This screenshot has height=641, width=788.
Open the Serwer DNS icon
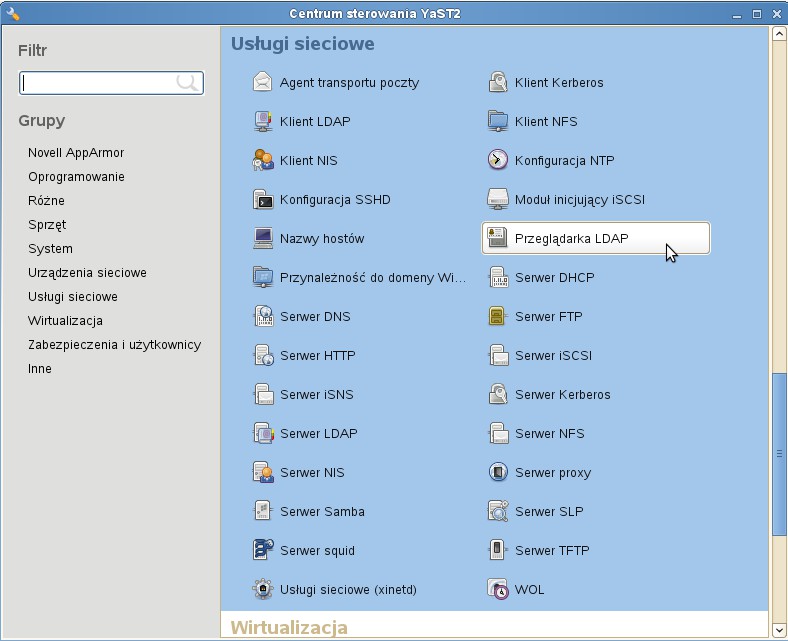[x=262, y=316]
